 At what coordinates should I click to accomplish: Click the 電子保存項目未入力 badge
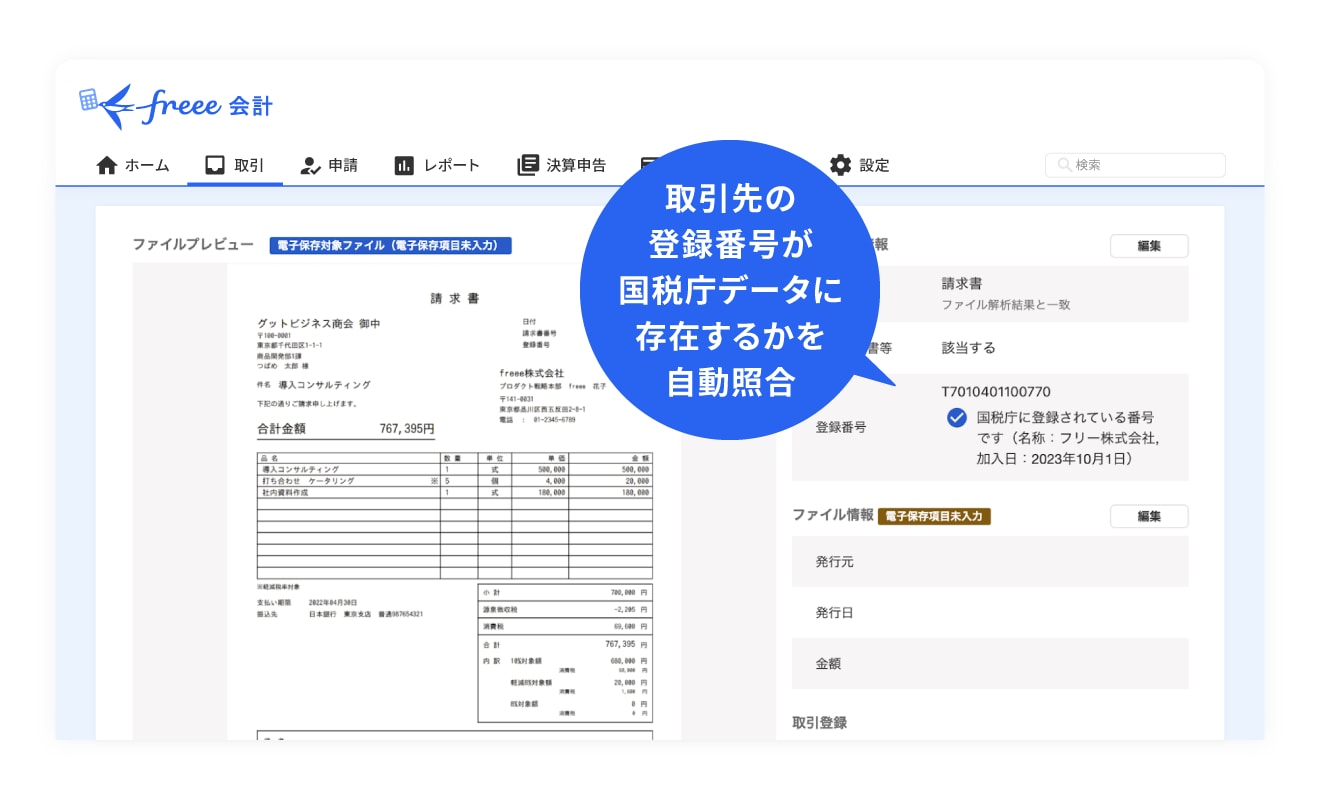934,516
